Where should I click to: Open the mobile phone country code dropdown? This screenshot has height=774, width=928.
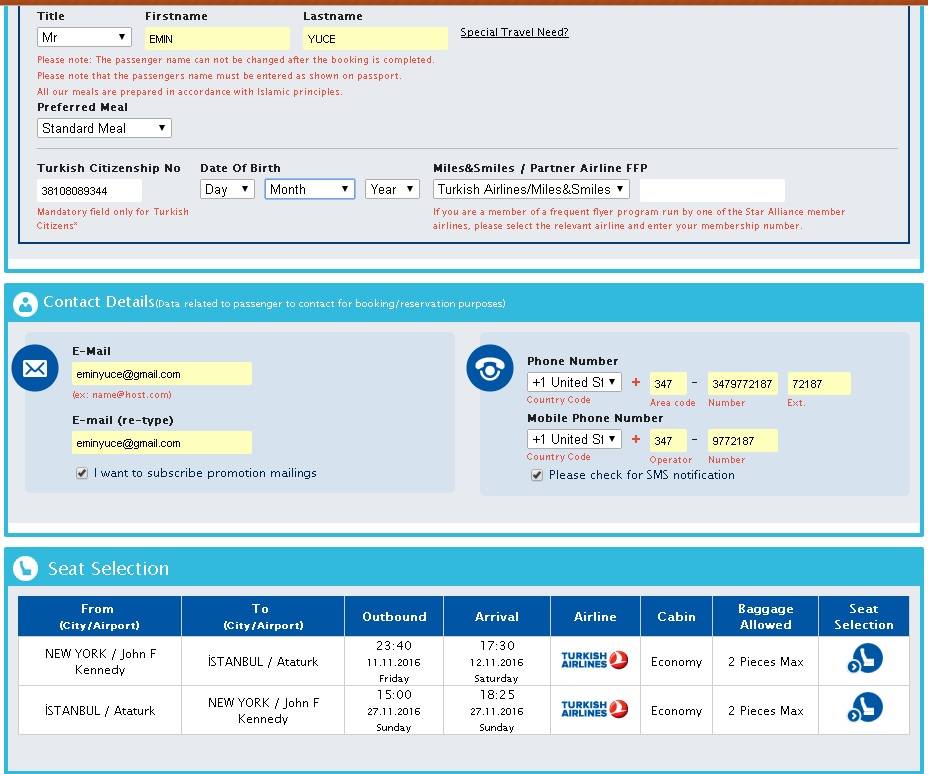coord(574,439)
